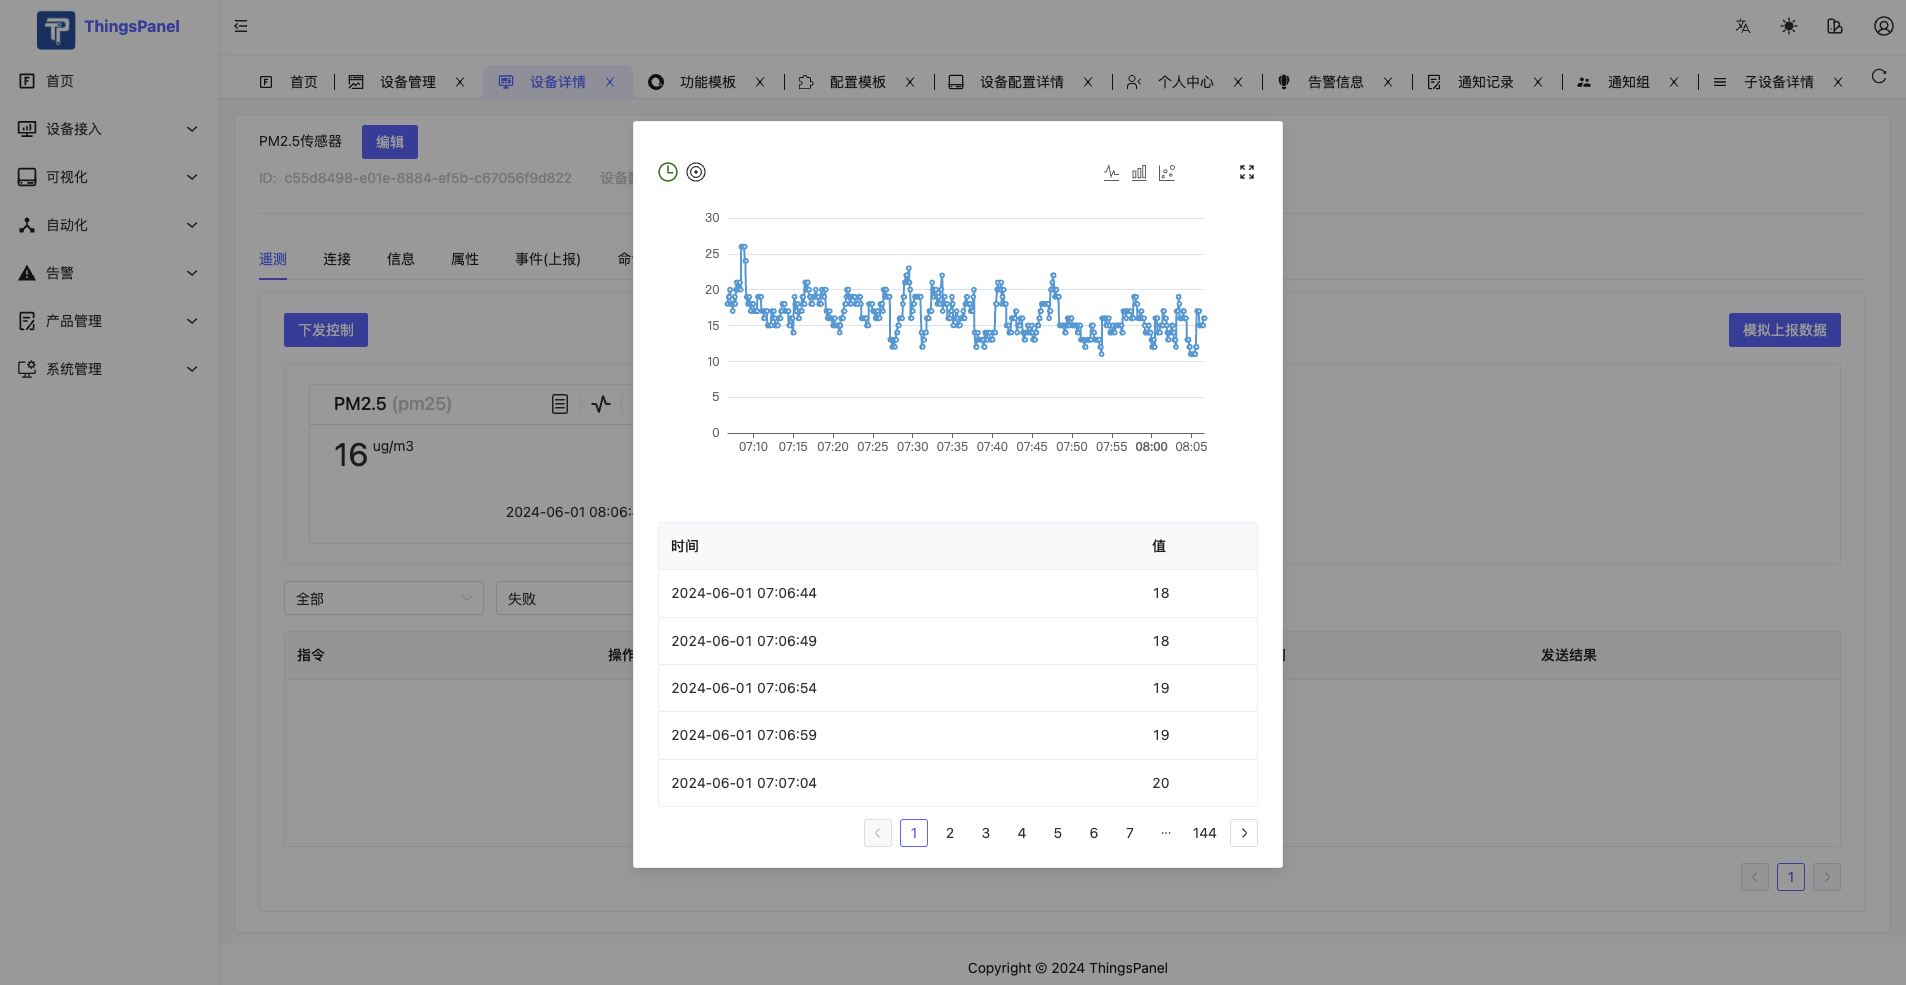Go to page 3 in dialog pagination
This screenshot has height=985, width=1906.
(x=986, y=833)
